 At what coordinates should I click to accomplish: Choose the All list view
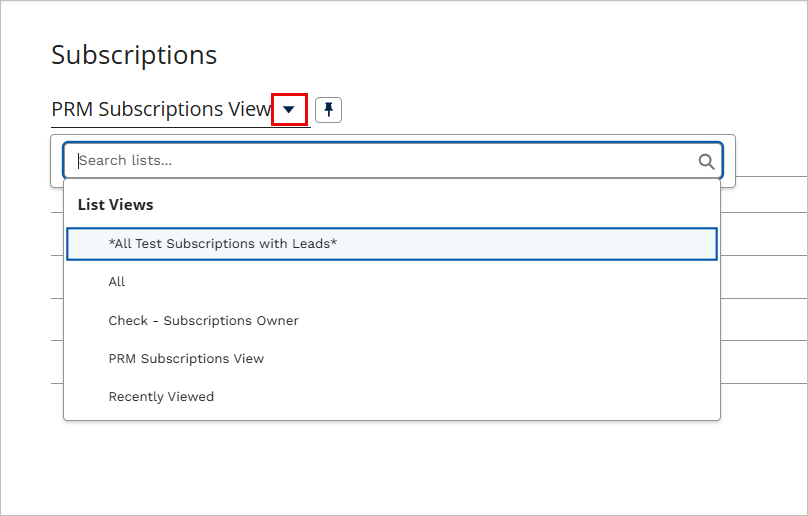[392, 282]
